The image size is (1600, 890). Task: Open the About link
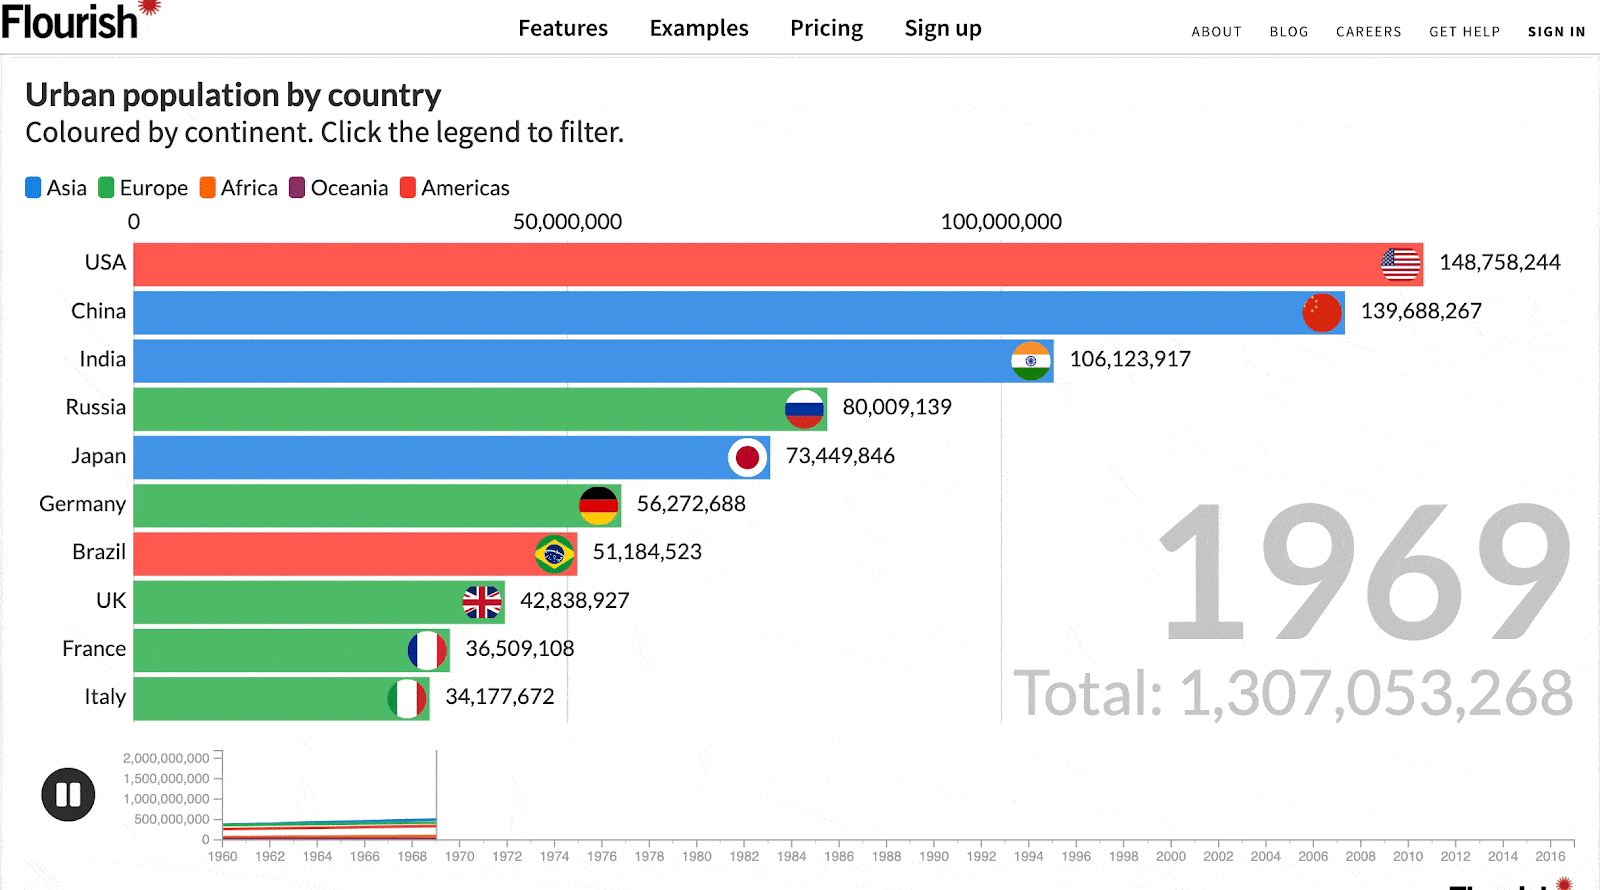tap(1217, 32)
